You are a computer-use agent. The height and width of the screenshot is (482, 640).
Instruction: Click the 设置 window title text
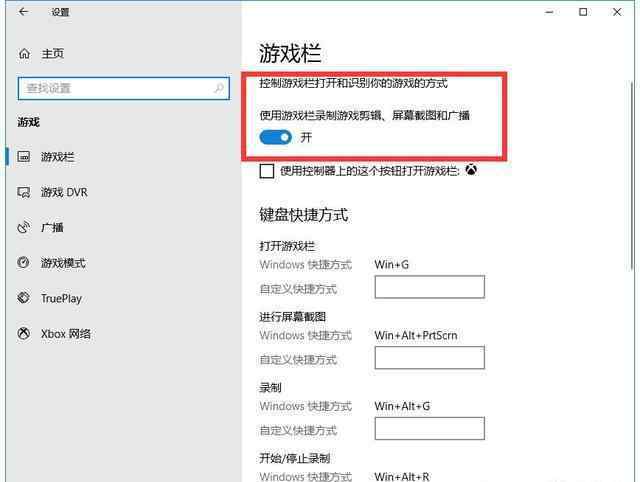pos(60,12)
